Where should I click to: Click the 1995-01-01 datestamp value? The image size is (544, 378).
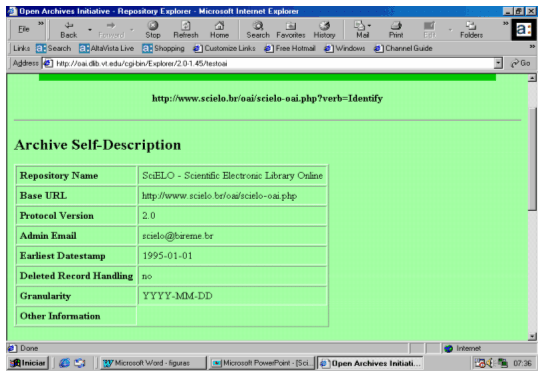167,256
